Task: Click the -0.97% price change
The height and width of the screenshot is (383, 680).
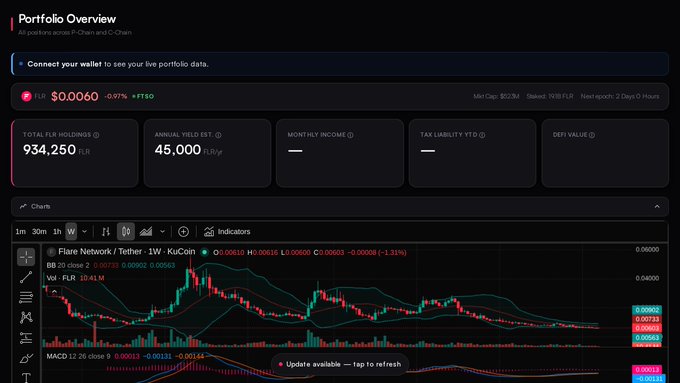Action: tap(116, 96)
